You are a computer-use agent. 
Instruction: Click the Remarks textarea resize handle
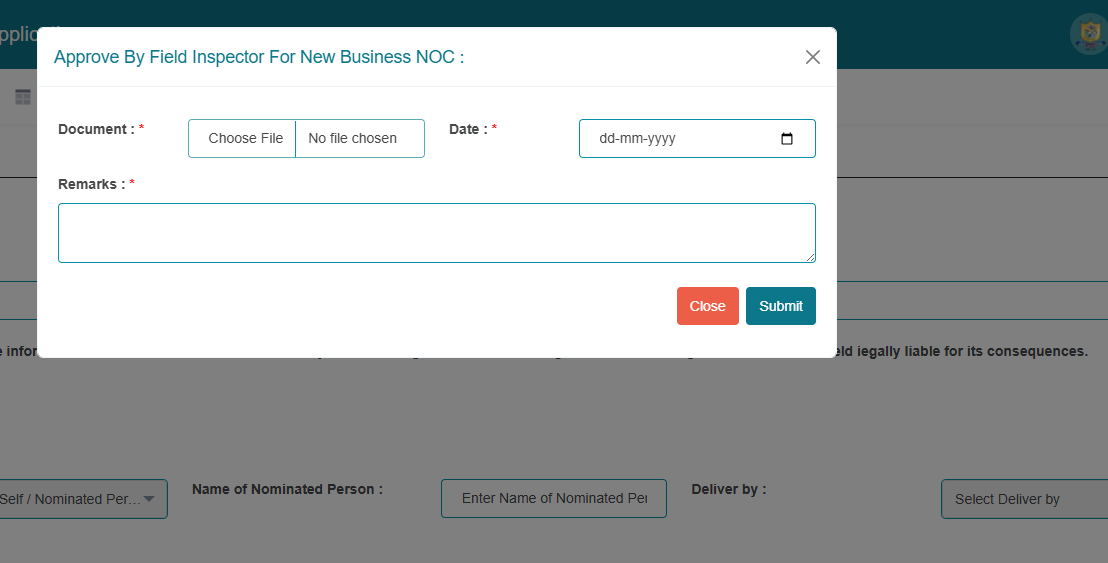click(x=809, y=256)
